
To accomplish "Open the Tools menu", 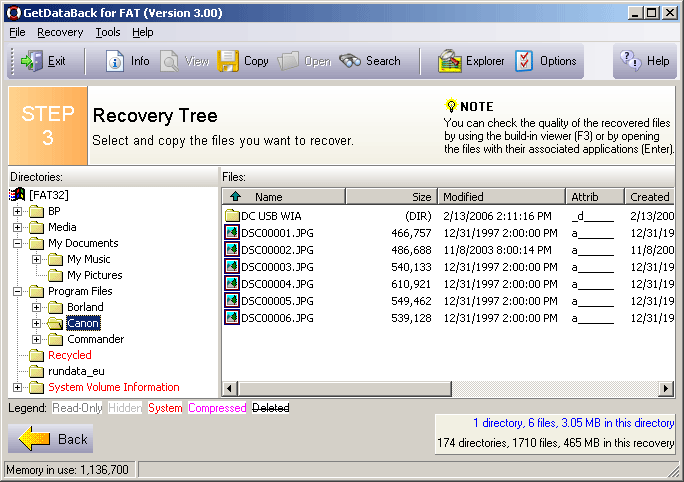I will pyautogui.click(x=108, y=32).
